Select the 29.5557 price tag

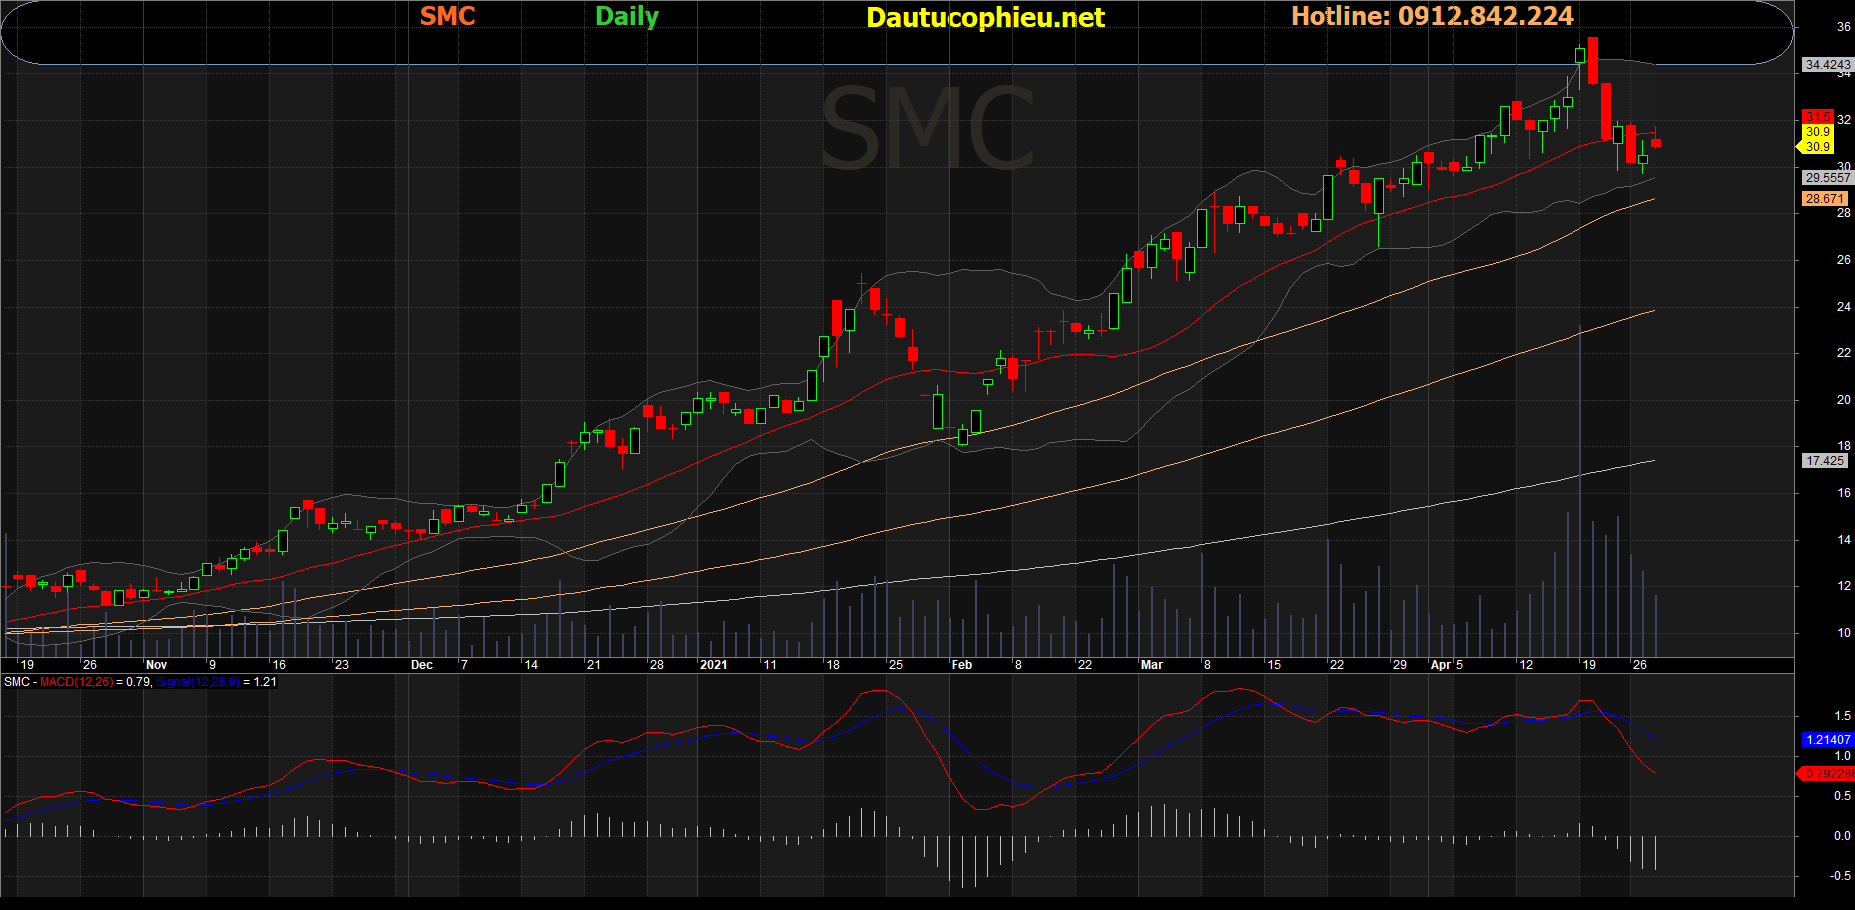[x=1827, y=178]
